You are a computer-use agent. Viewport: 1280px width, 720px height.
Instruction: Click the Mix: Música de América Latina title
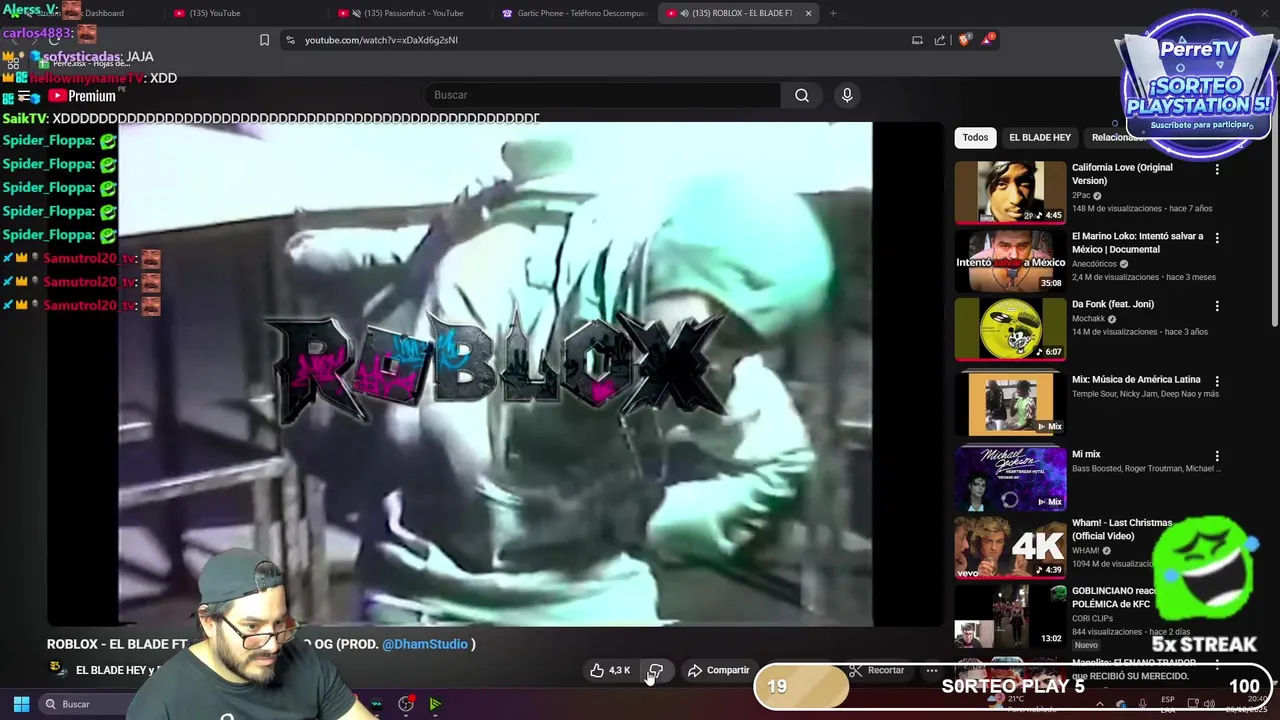coord(1136,380)
